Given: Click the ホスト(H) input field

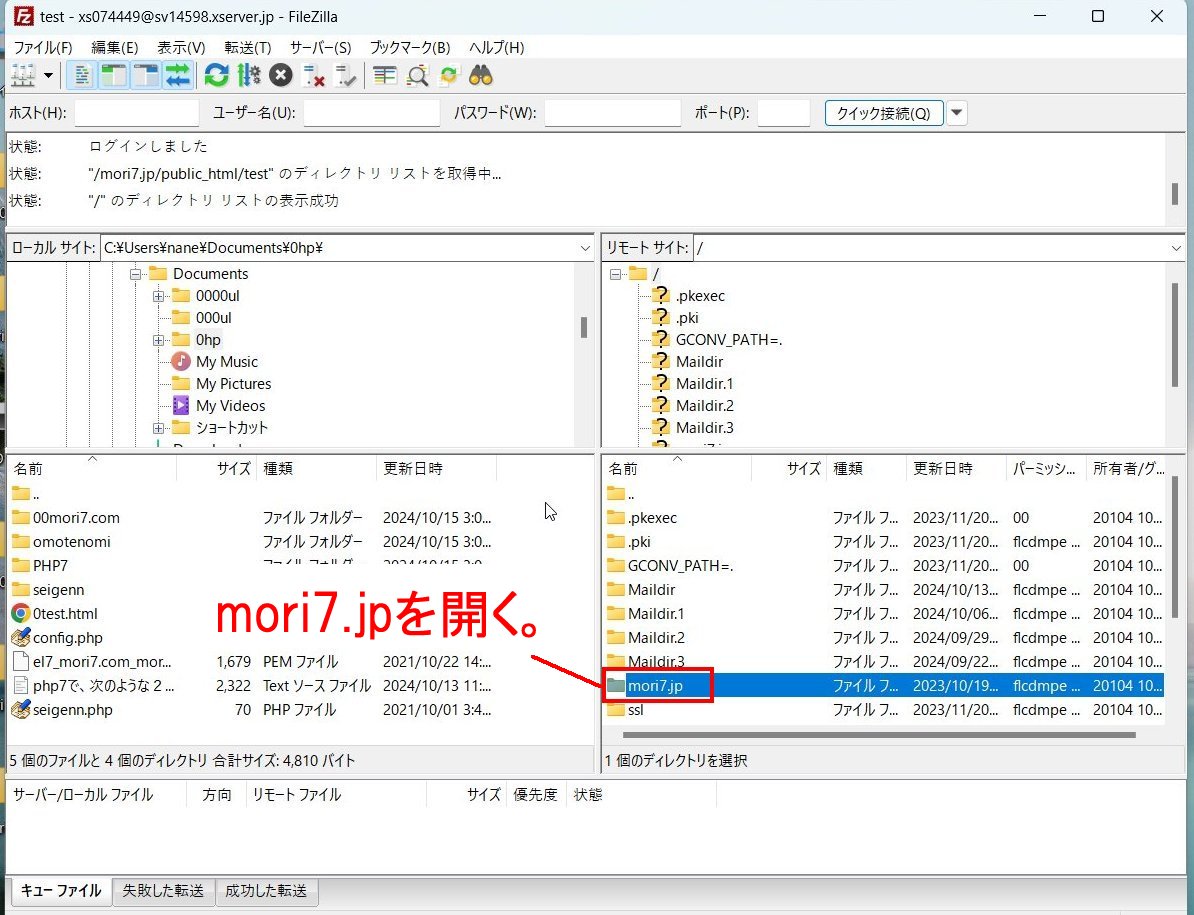Looking at the screenshot, I should pos(137,113).
